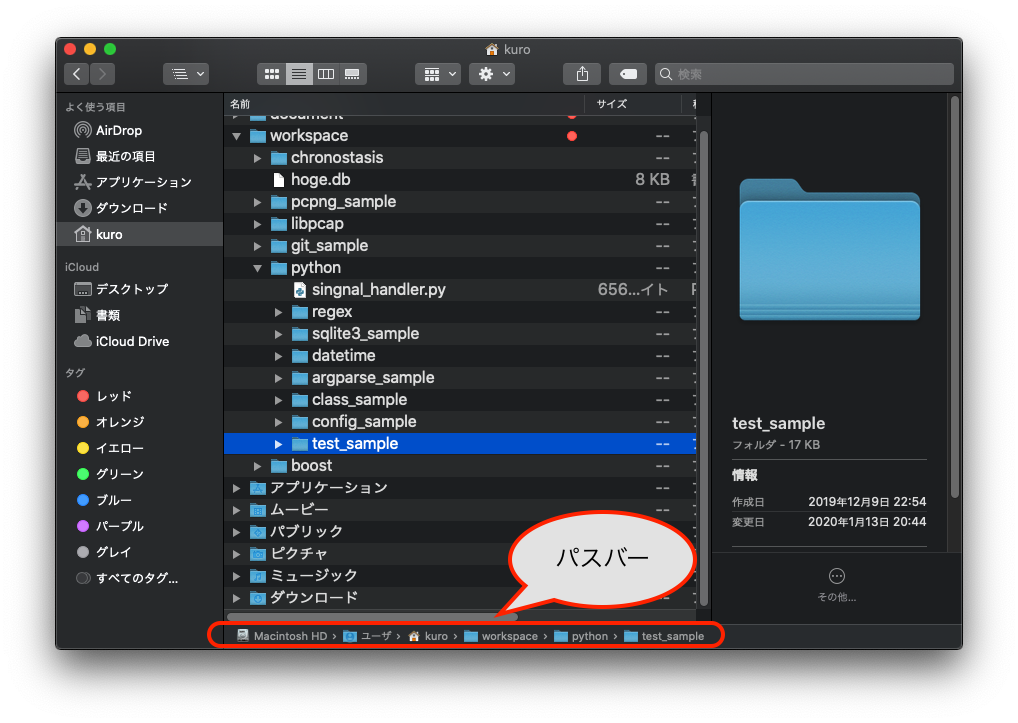The width and height of the screenshot is (1018, 723).
Task: Select the kuro home folder in sidebar
Action: point(139,234)
